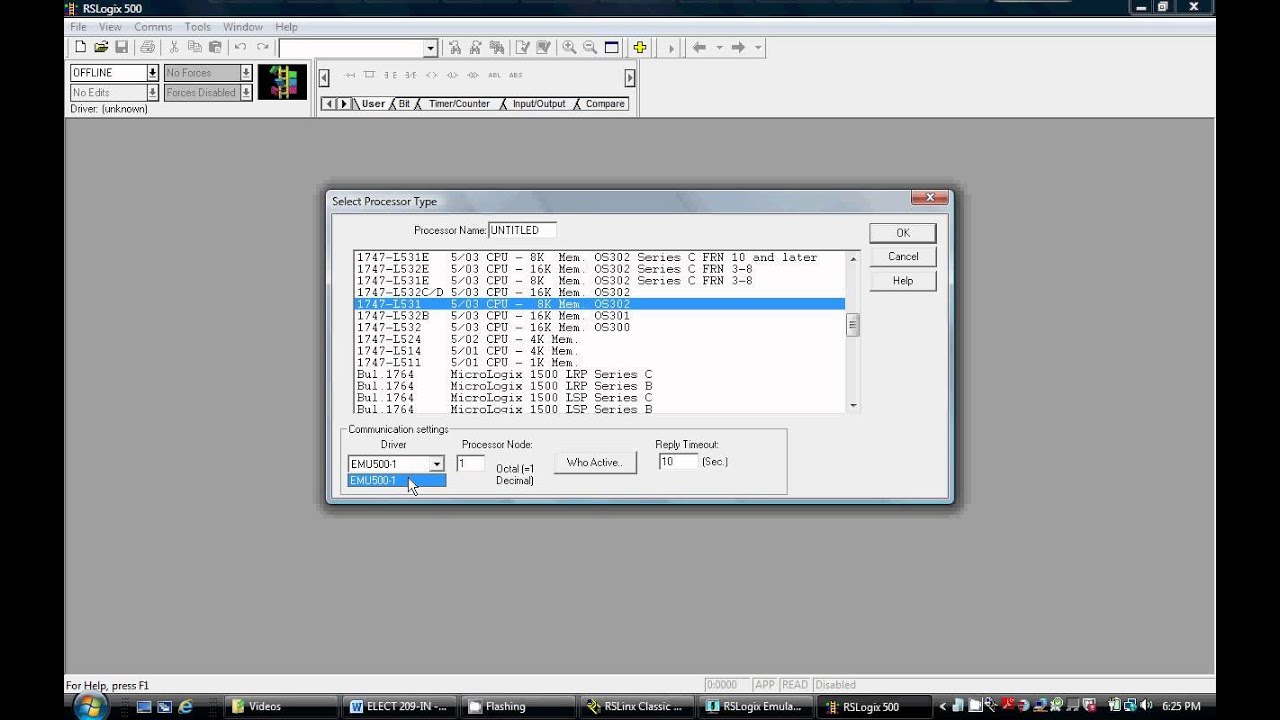
Task: Click the processor list scrollbar thumb
Action: coord(853,324)
